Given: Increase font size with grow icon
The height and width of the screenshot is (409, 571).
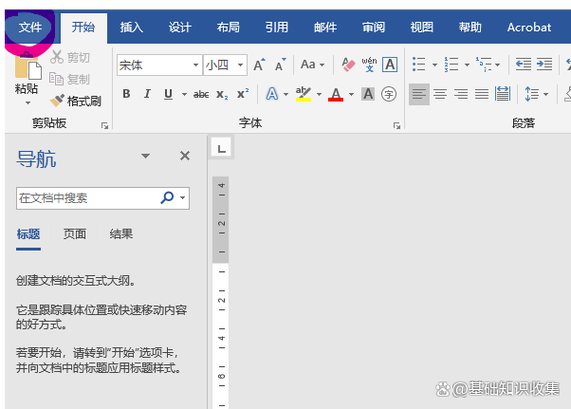Looking at the screenshot, I should click(x=259, y=65).
